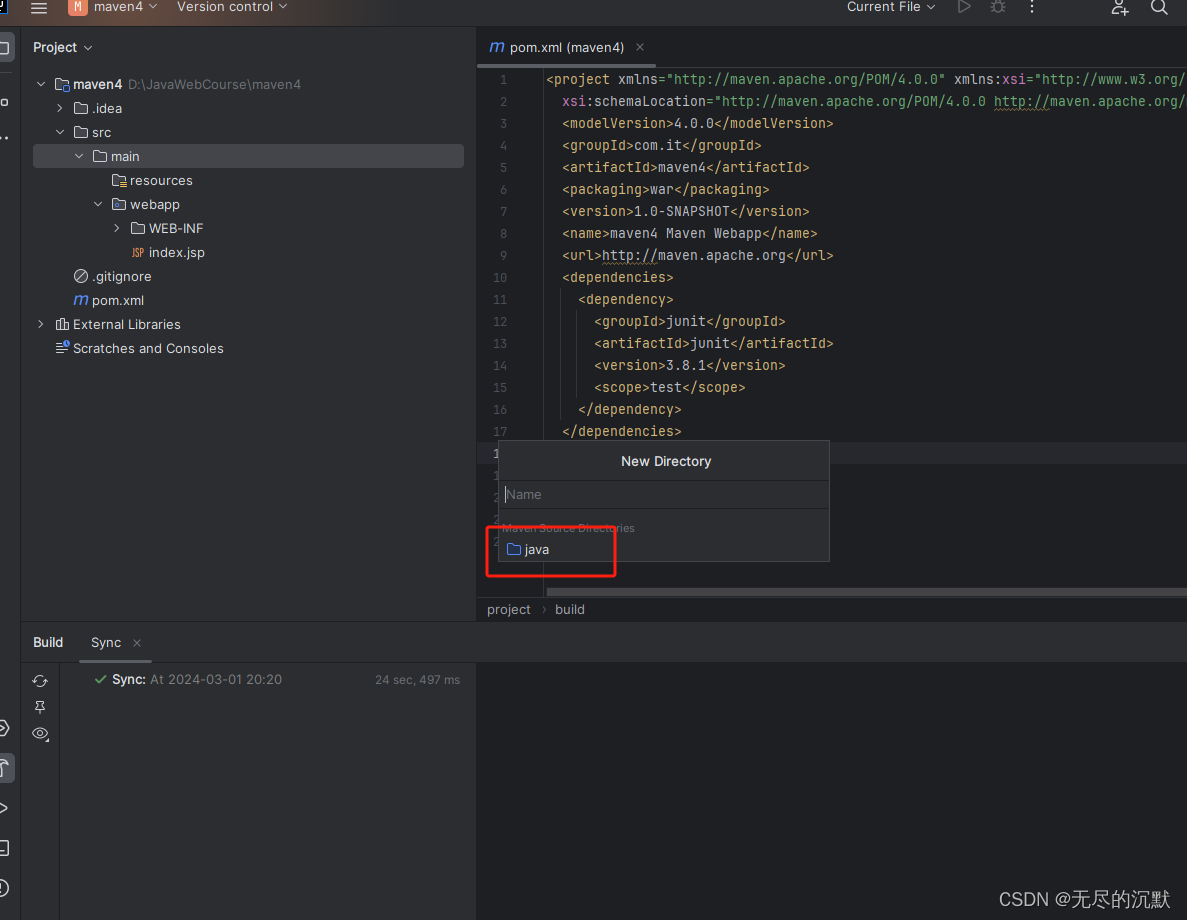This screenshot has width=1187, height=920.
Task: Select the main folder row
Action: (x=248, y=156)
